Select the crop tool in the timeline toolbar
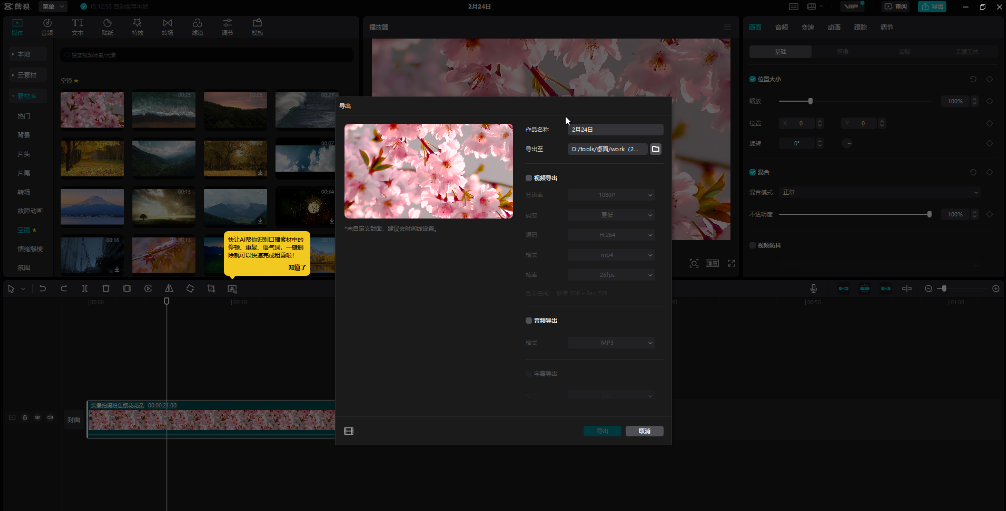The image size is (1006, 511). click(211, 289)
